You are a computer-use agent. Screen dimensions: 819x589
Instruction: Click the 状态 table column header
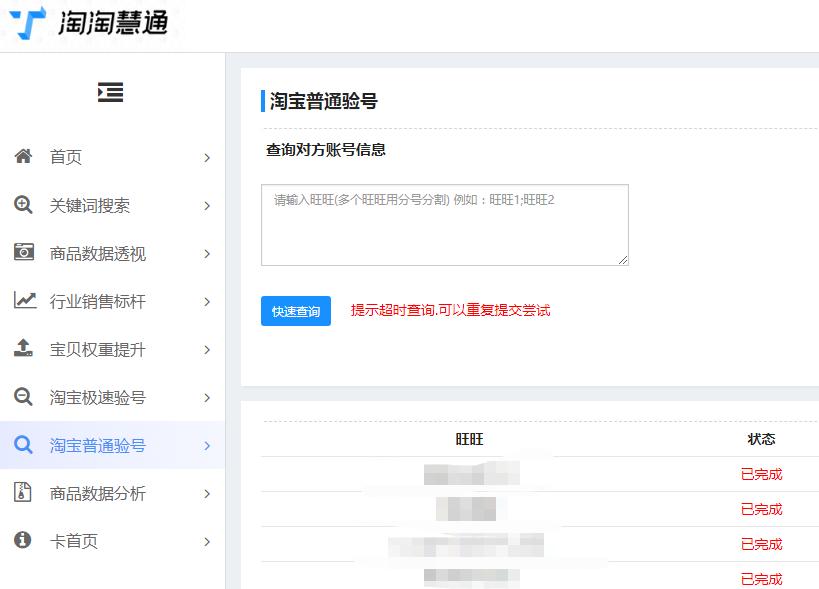tap(762, 438)
